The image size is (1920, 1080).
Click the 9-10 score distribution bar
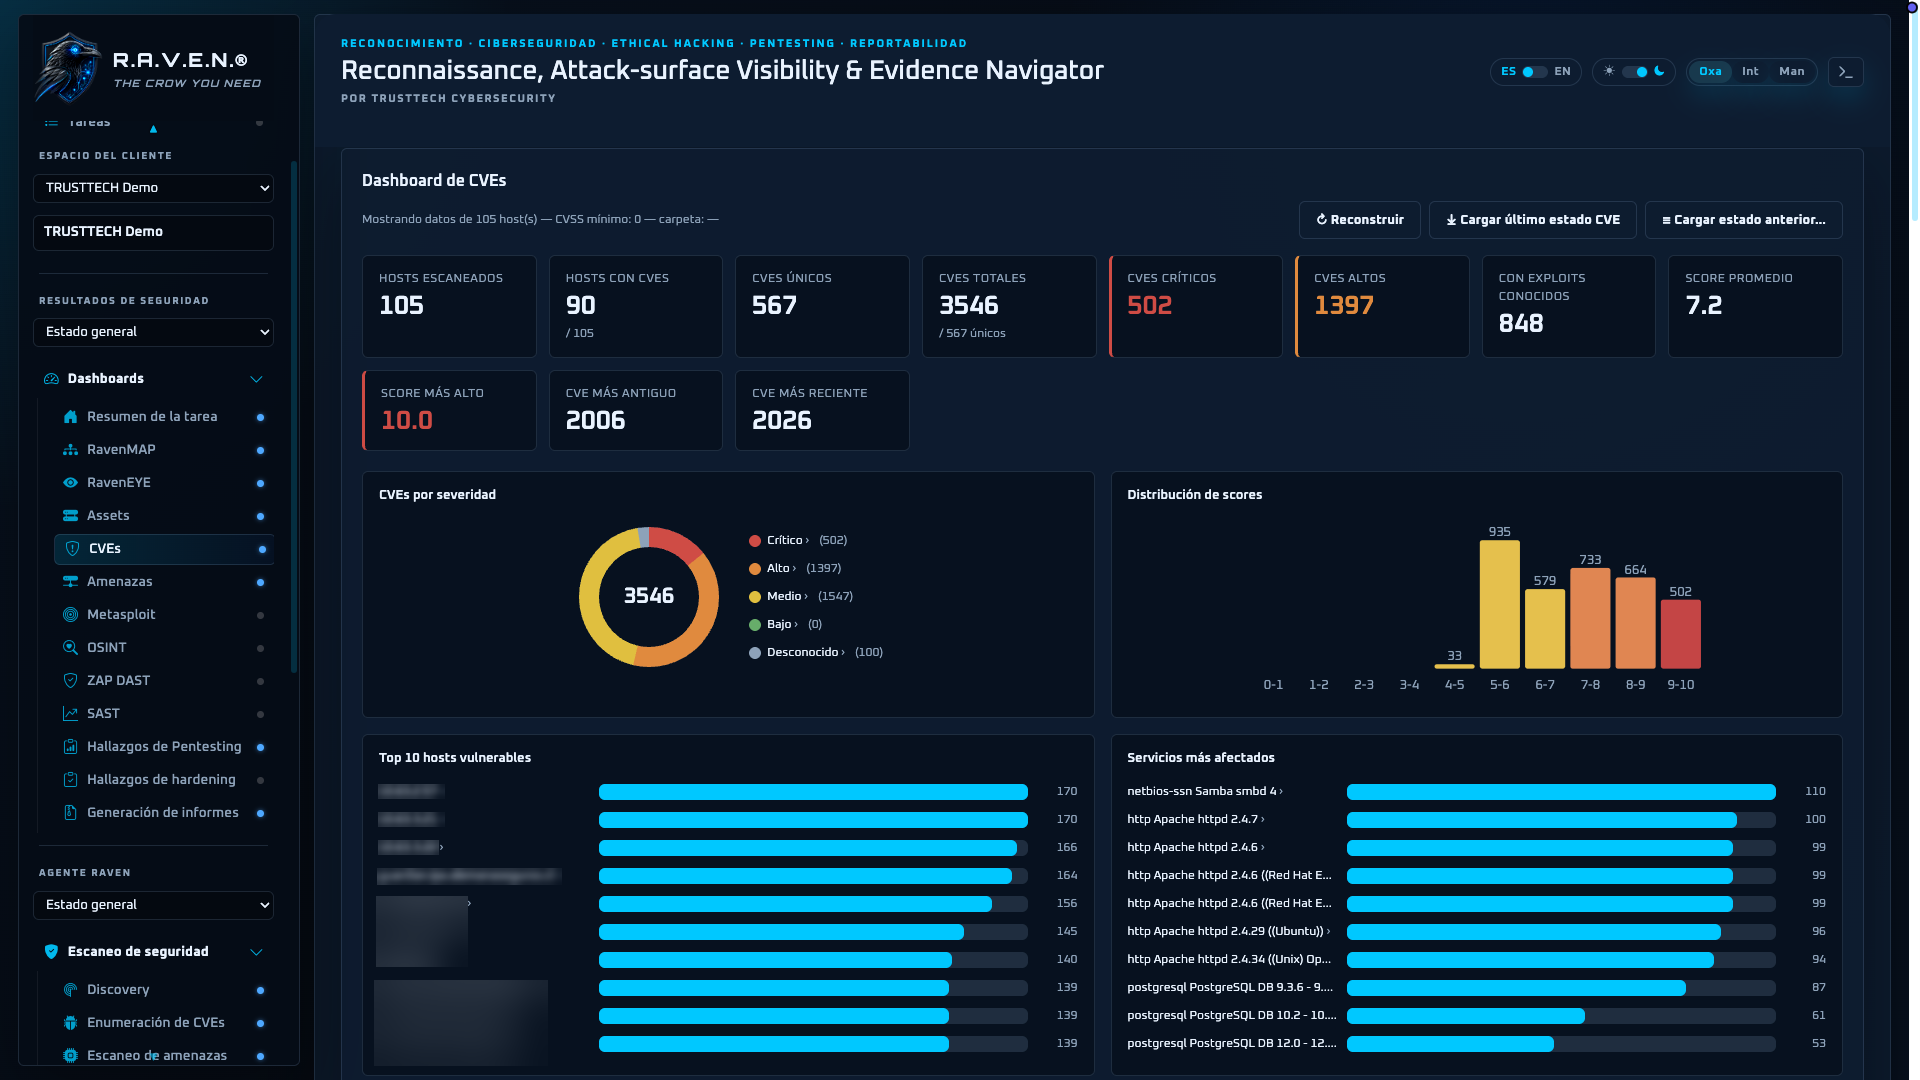coord(1681,634)
